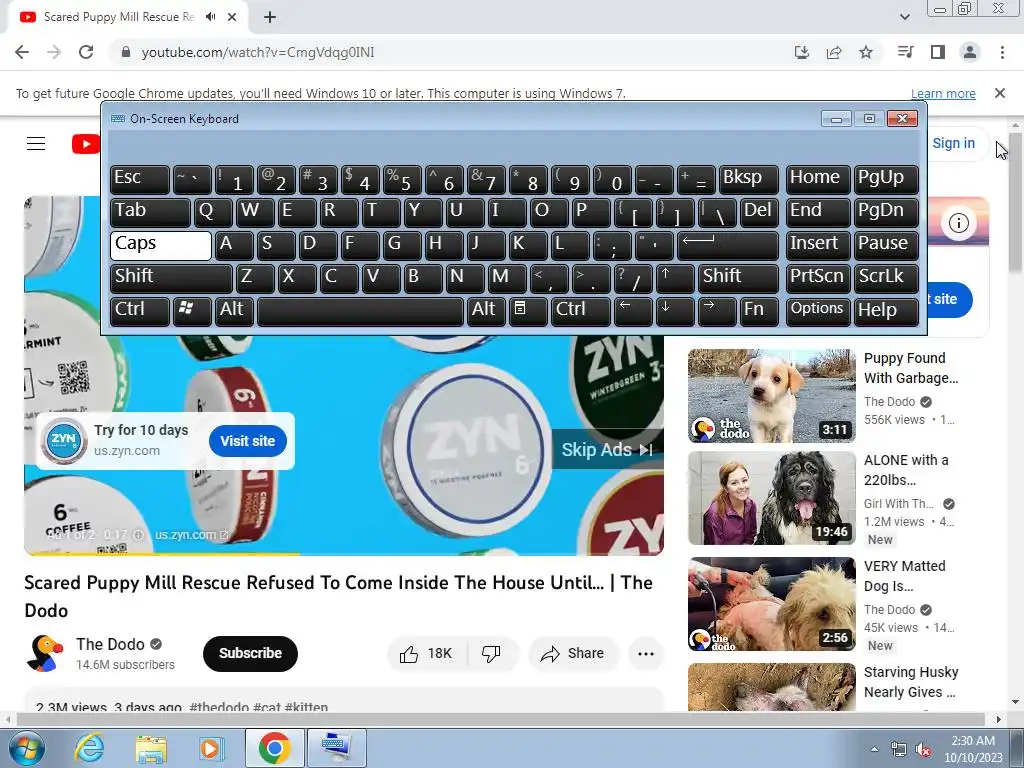Open Puppy Found With Garbage video thumbnail

[771, 395]
